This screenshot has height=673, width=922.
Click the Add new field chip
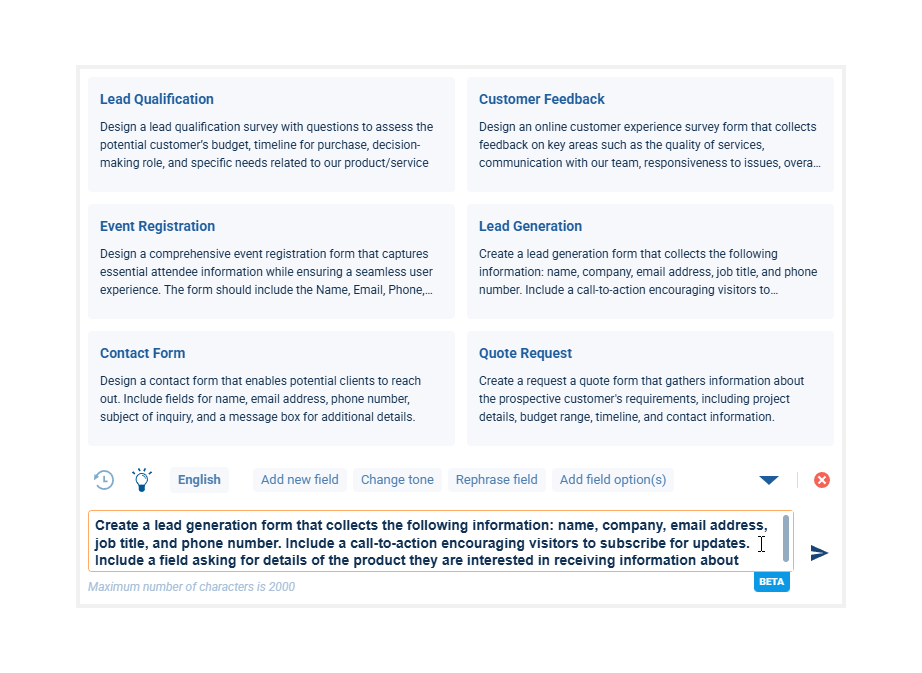pyautogui.click(x=300, y=480)
